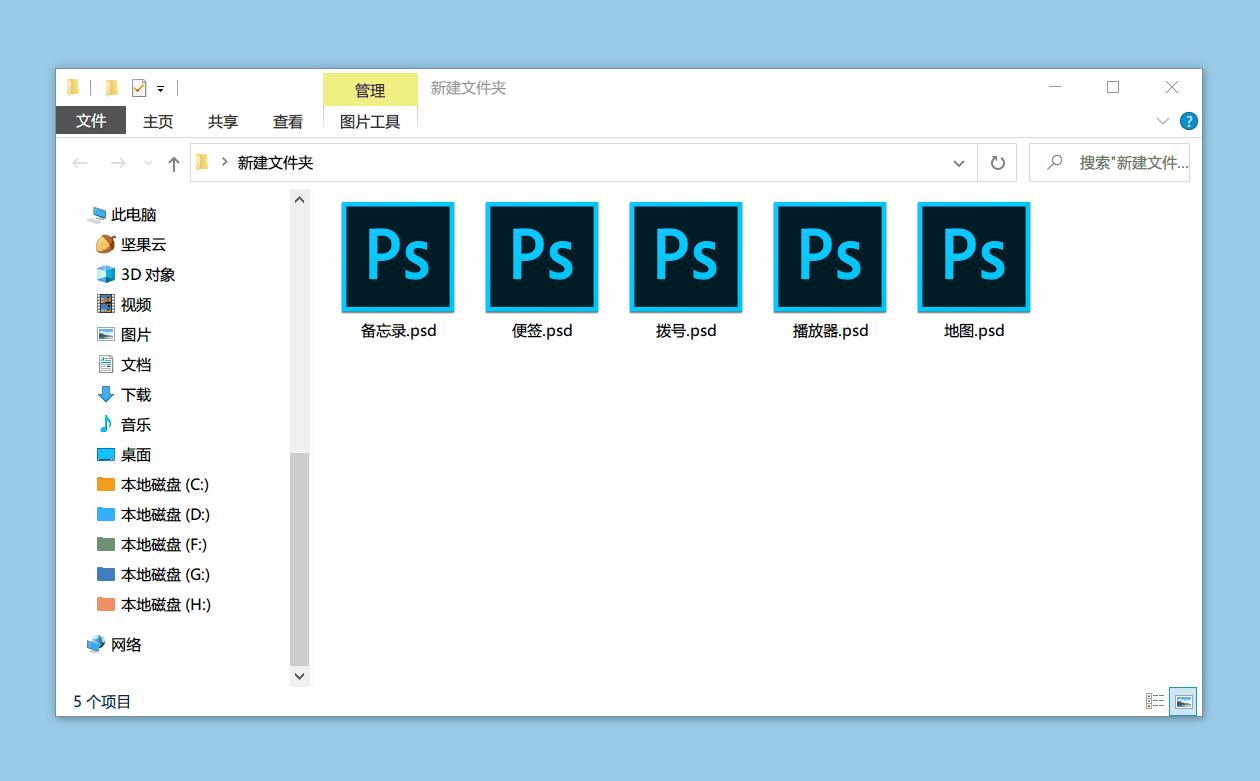
Task: Open the 文件 menu tab
Action: 90,121
